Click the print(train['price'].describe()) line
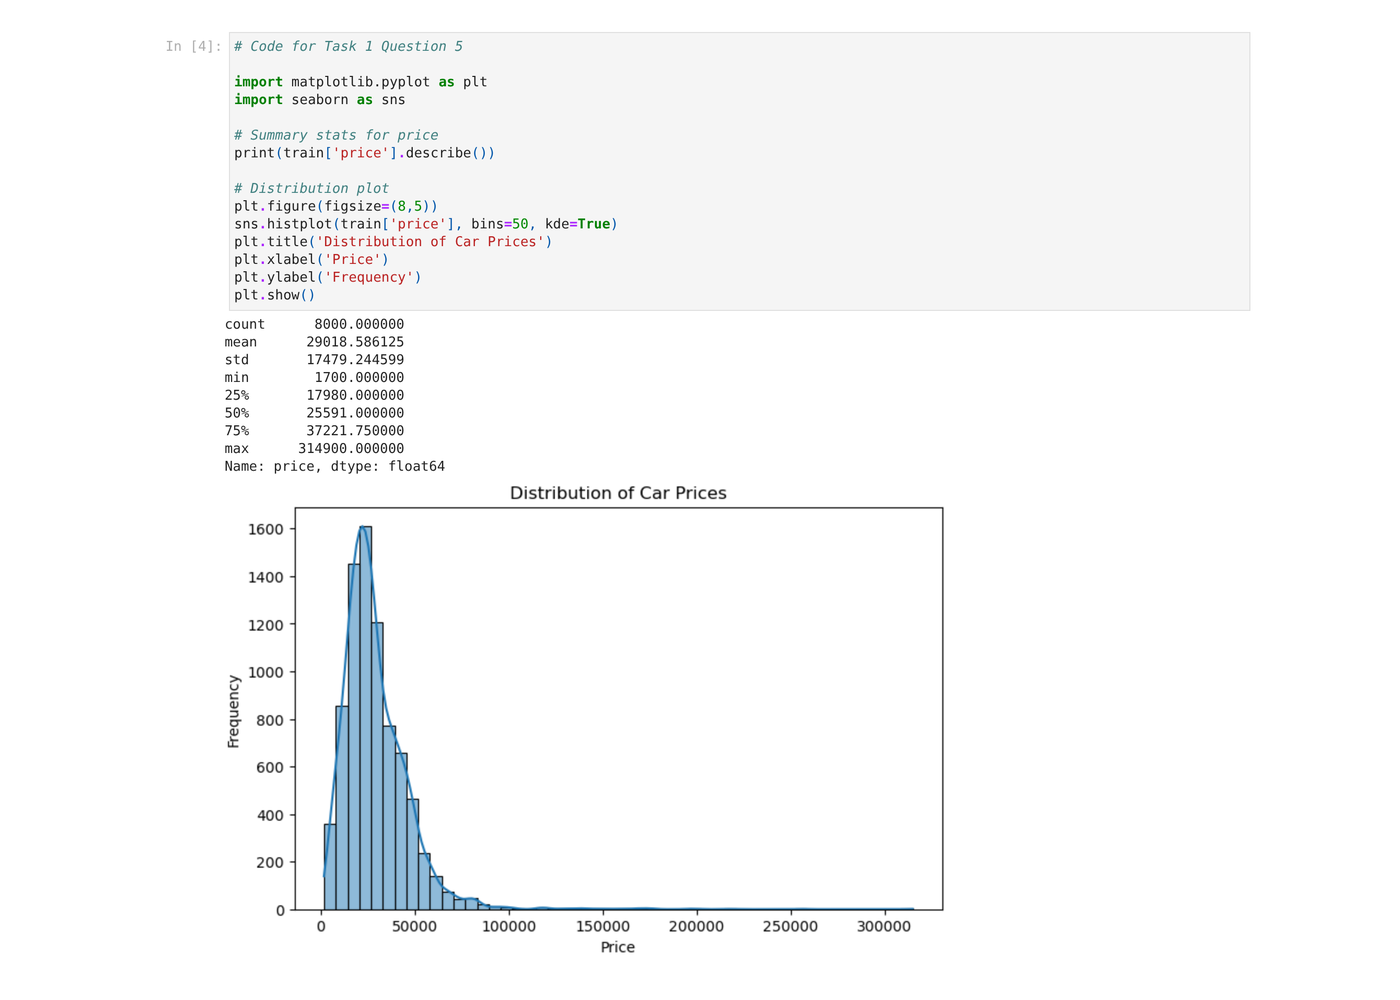 pos(364,153)
